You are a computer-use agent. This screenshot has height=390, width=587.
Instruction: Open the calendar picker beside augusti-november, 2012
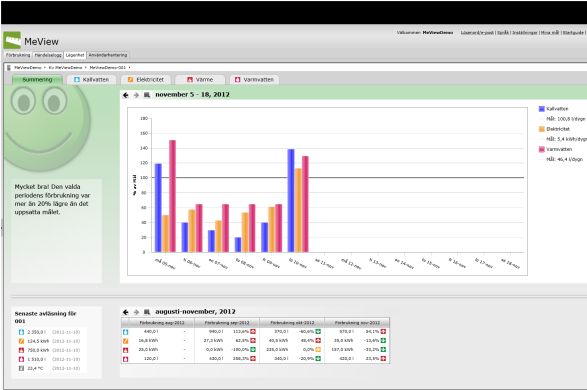(x=147, y=312)
